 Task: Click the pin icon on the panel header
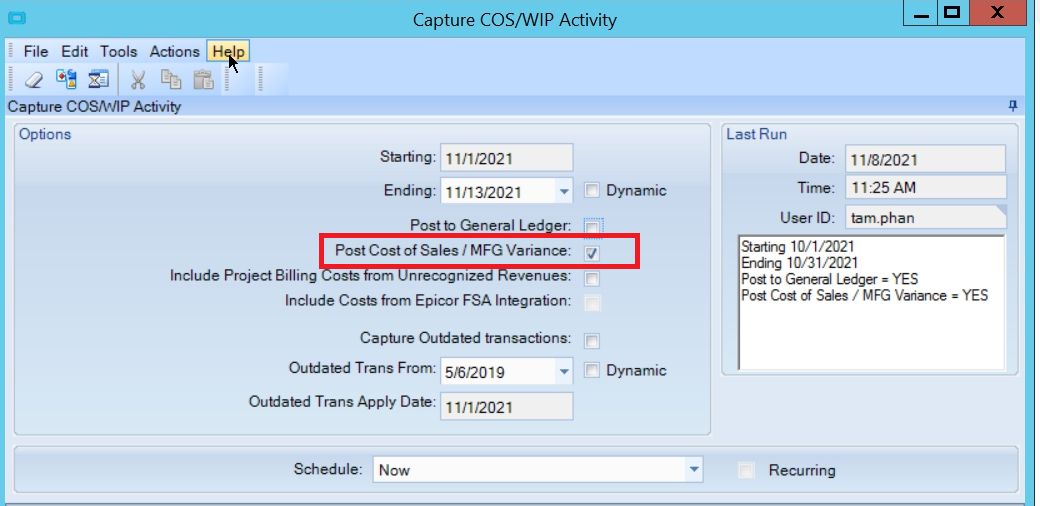point(1013,105)
